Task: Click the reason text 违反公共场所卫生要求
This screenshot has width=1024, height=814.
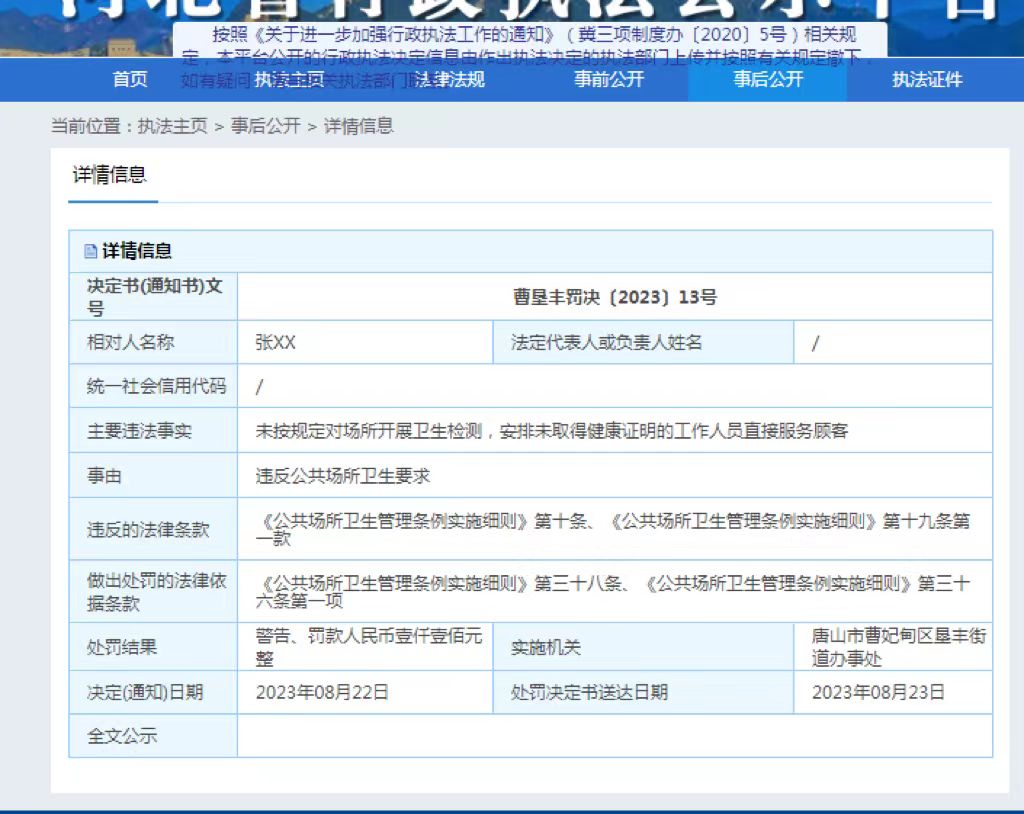Action: pos(343,476)
